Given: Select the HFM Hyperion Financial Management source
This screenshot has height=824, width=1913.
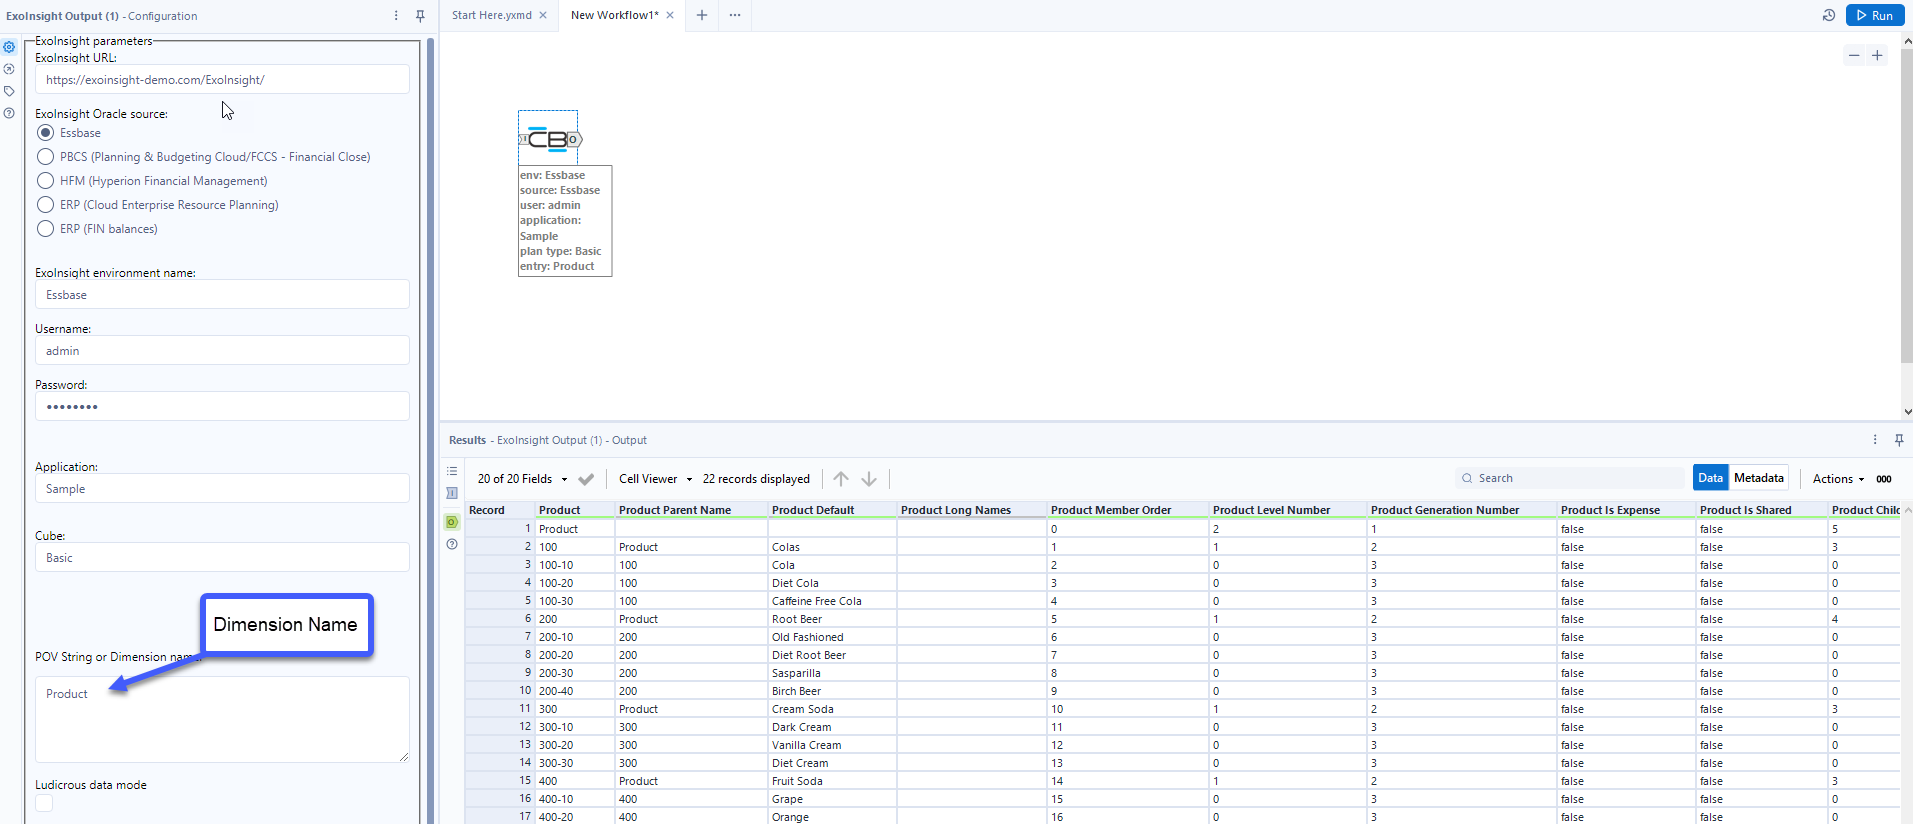Looking at the screenshot, I should point(45,181).
